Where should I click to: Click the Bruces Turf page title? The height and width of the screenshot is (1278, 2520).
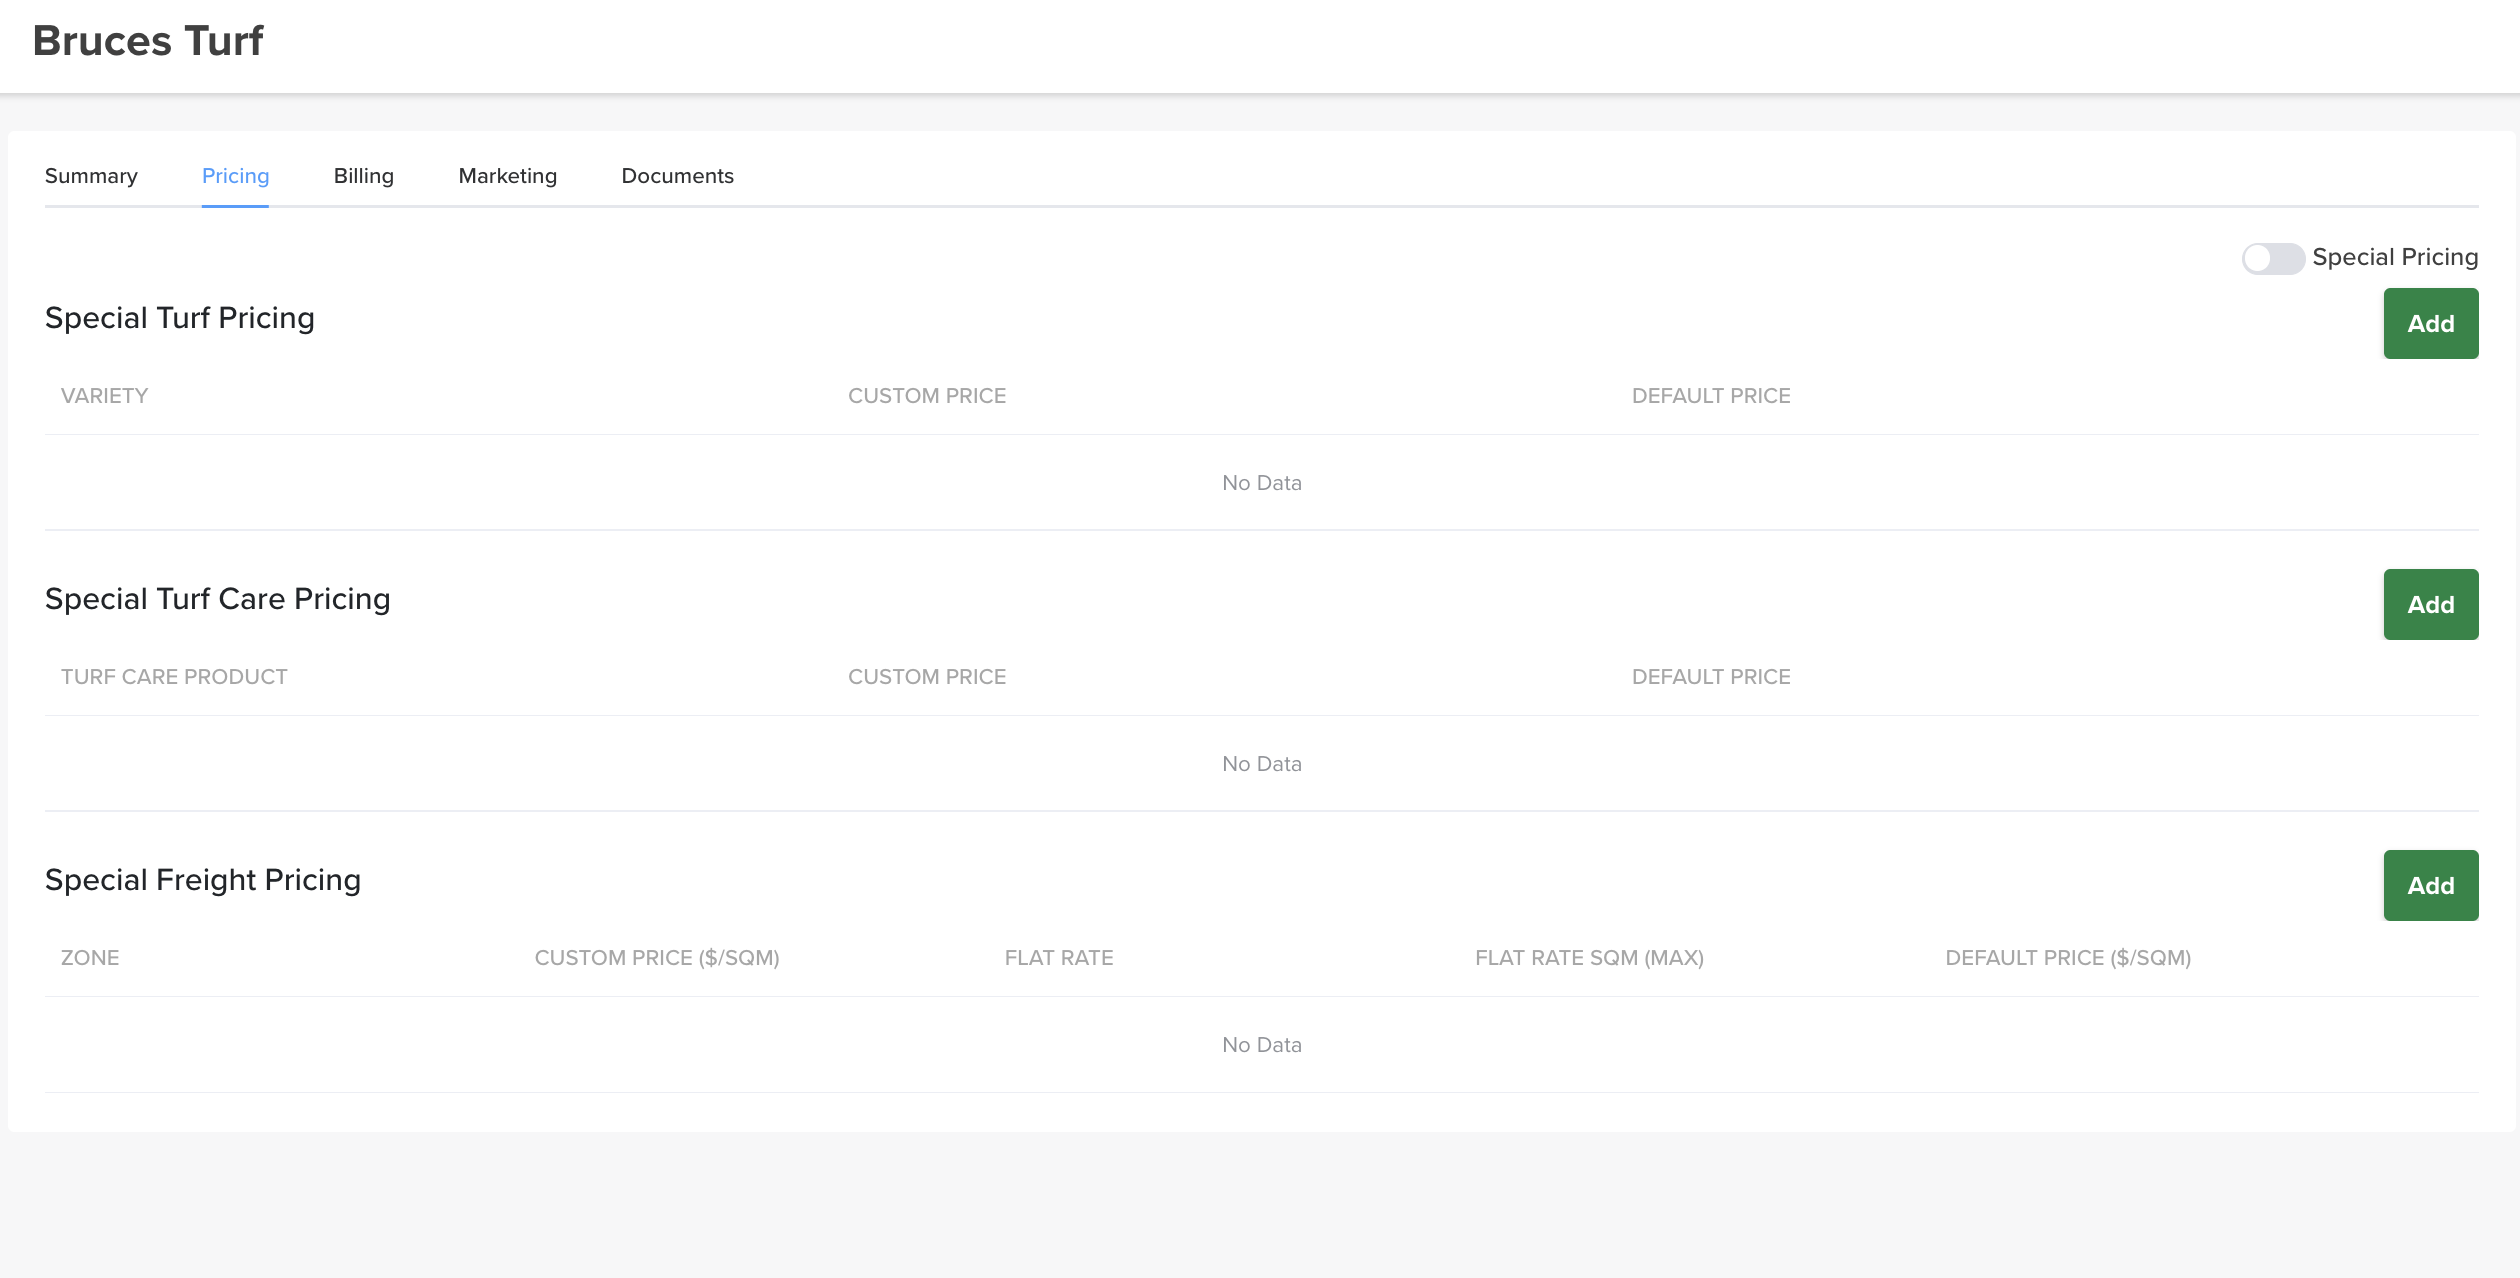pos(148,41)
